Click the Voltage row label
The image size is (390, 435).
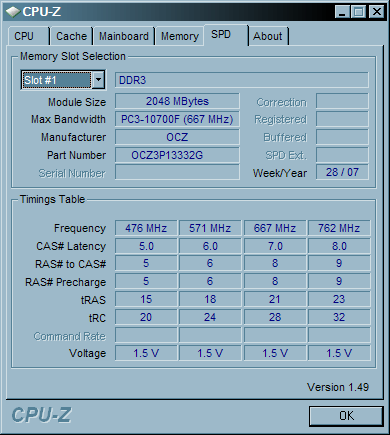click(88, 353)
